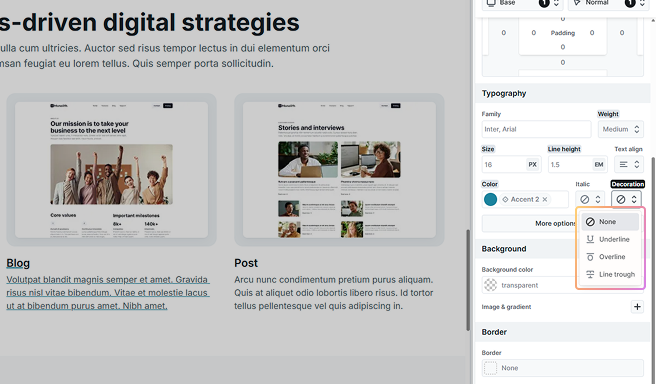This screenshot has height=384, width=656.
Task: Click the Blog heading link
Action: pyautogui.click(x=18, y=263)
